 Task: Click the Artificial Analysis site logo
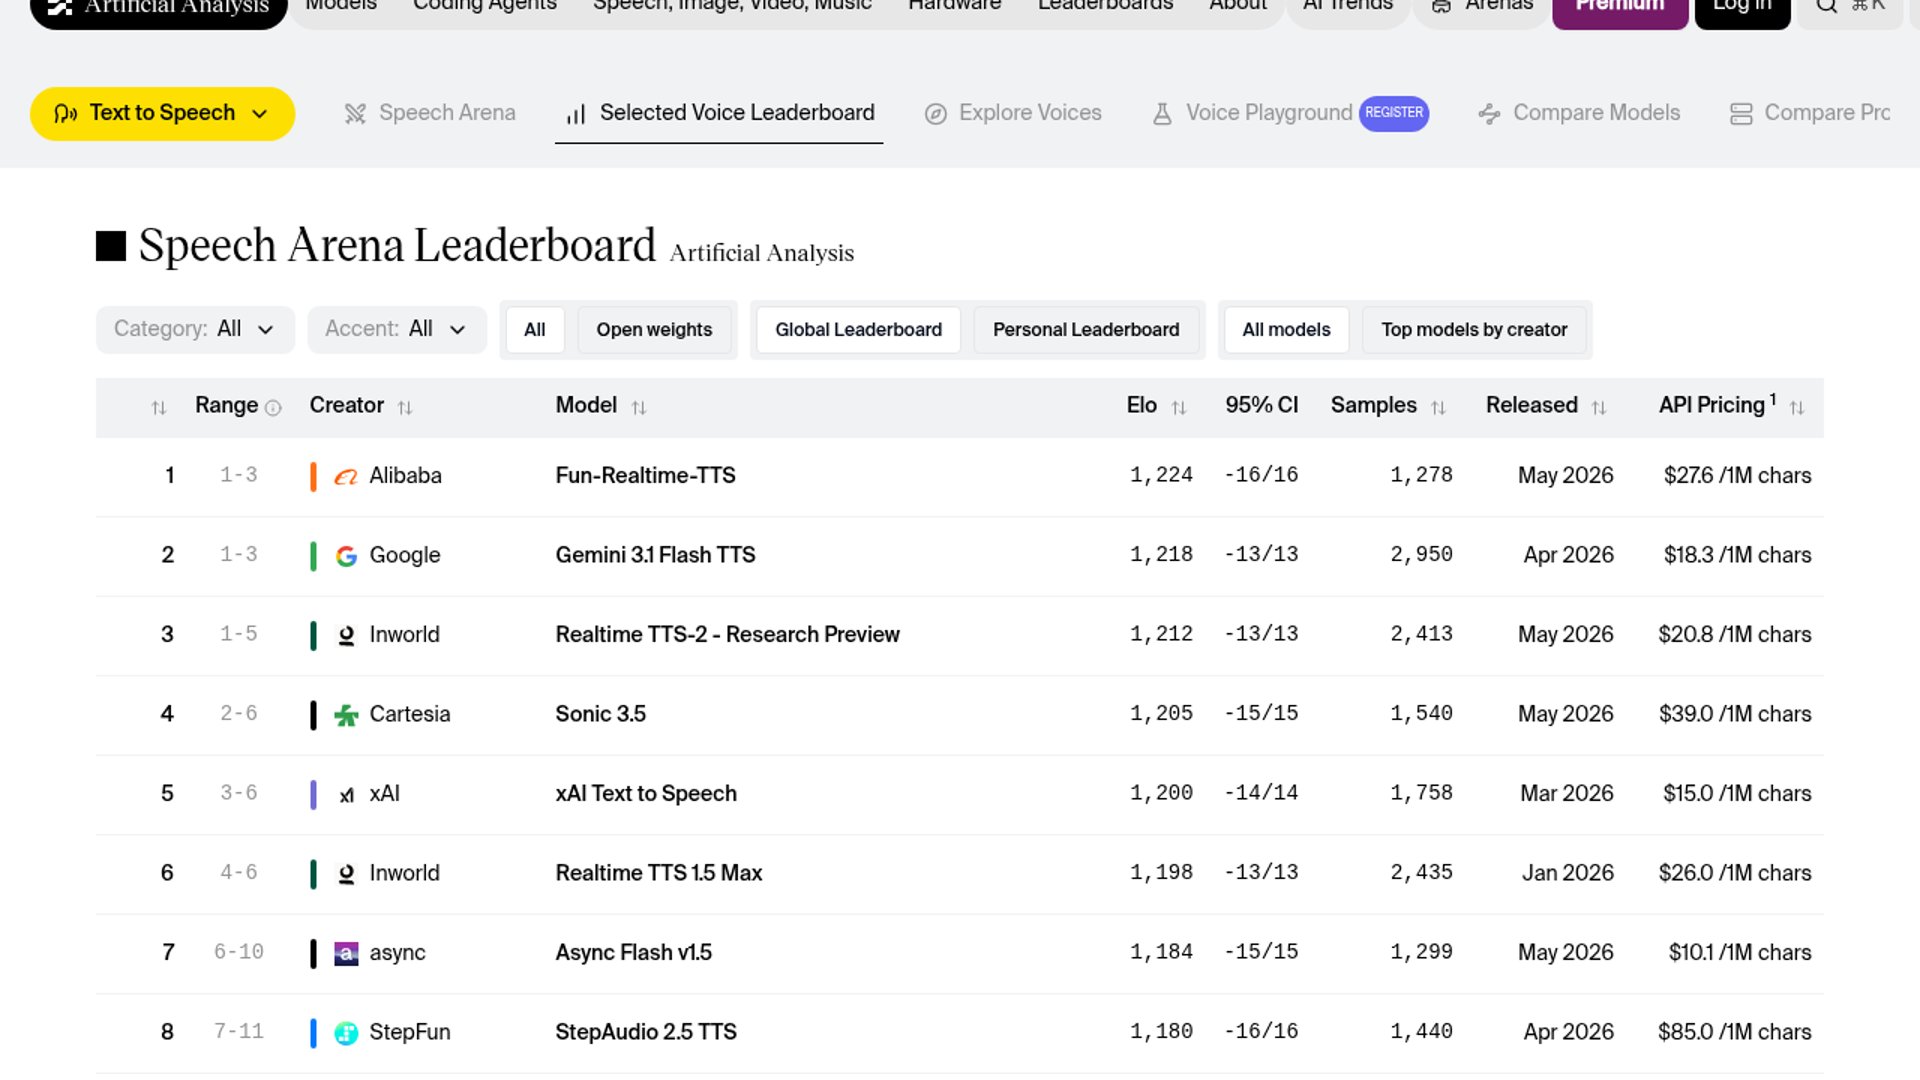(x=159, y=8)
